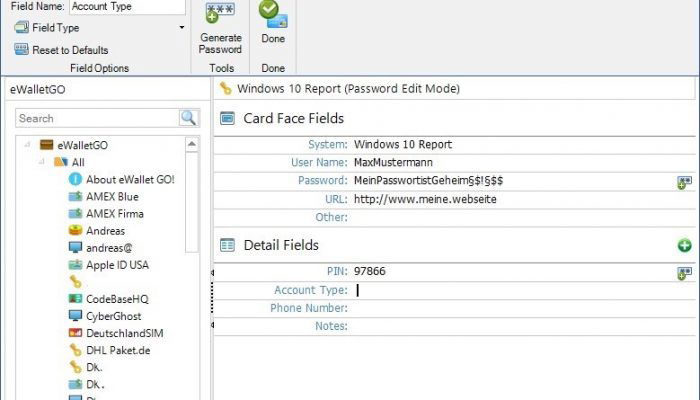The width and height of the screenshot is (700, 400).
Task: Click the PIN value 97866
Action: [370, 271]
